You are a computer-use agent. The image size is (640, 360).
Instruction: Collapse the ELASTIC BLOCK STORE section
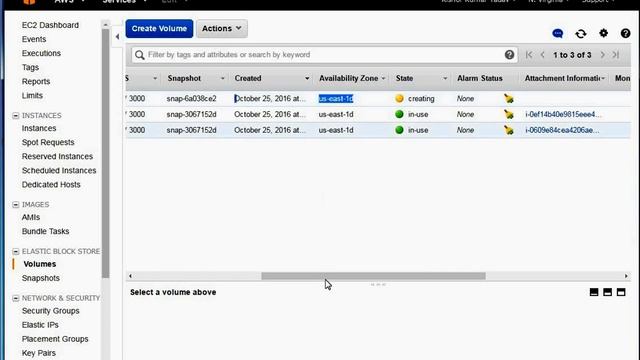[16, 251]
